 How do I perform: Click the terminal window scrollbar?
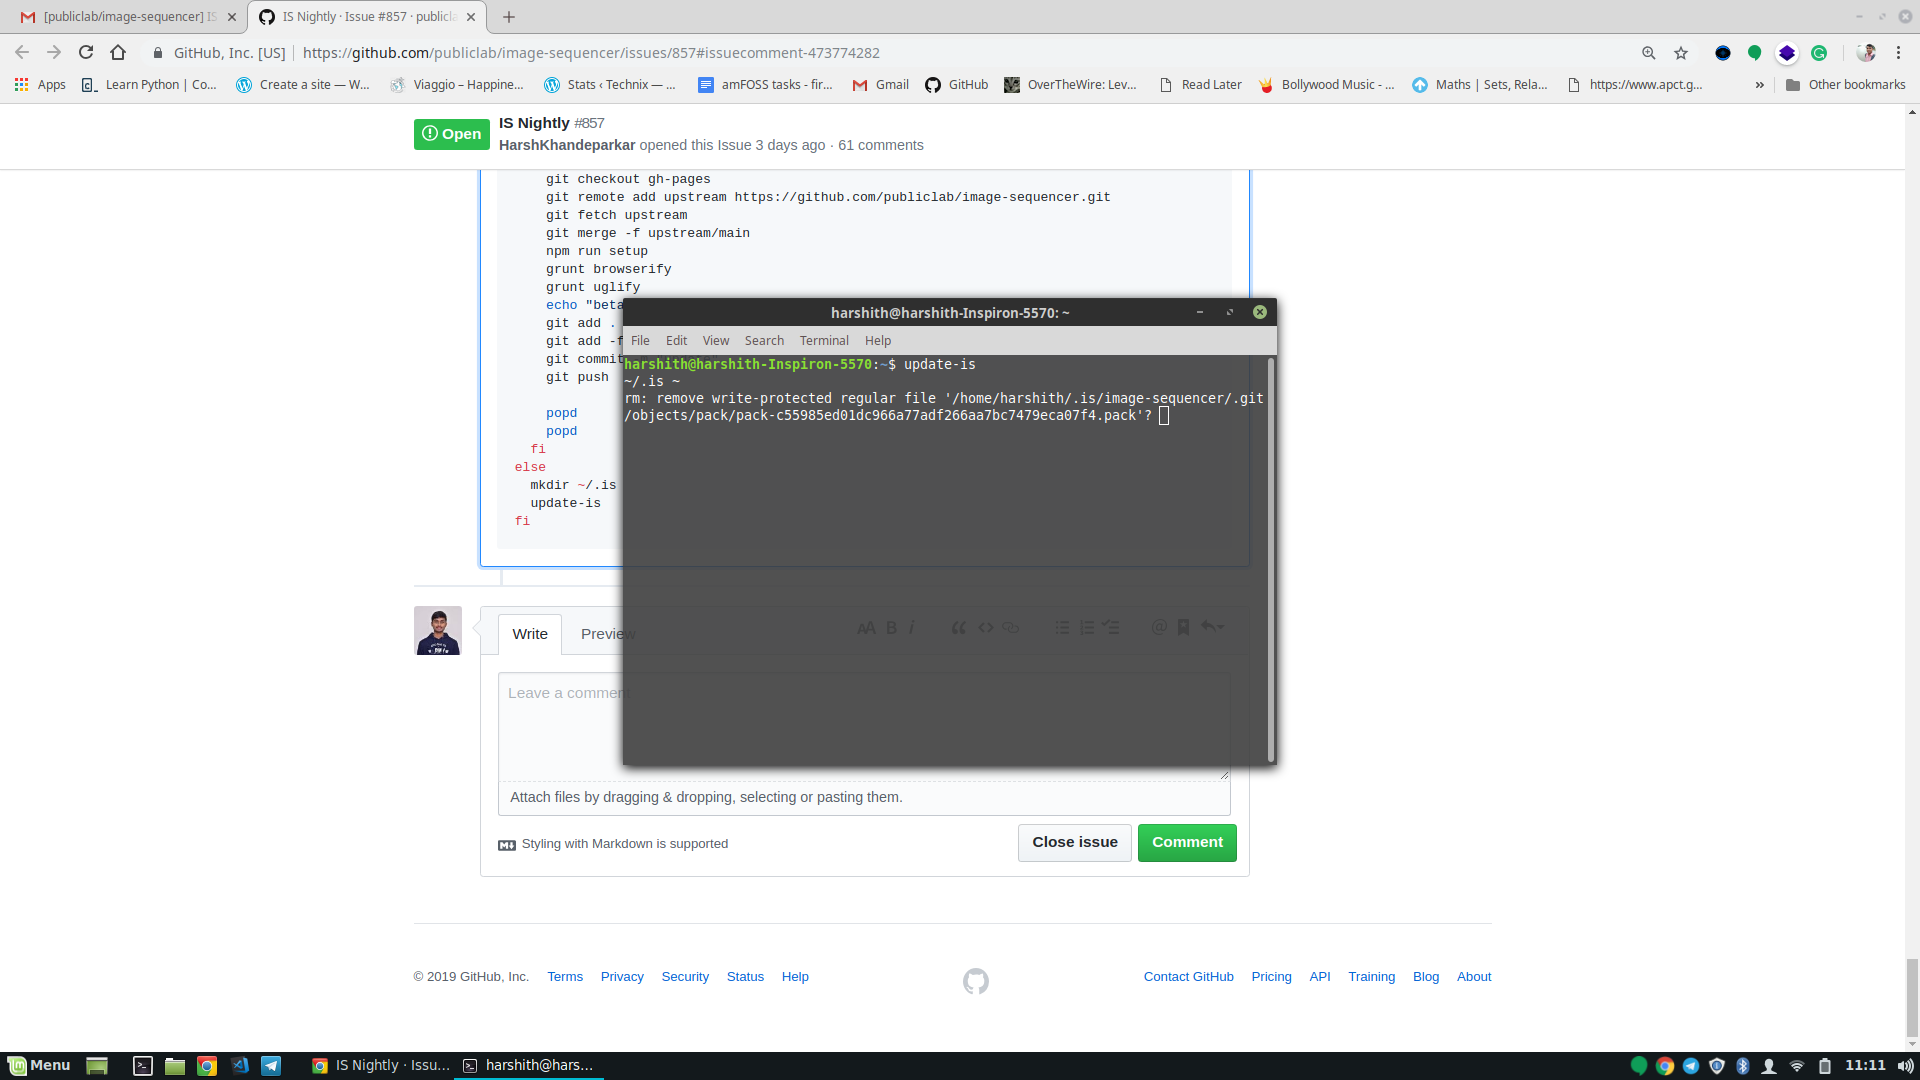click(x=1271, y=560)
